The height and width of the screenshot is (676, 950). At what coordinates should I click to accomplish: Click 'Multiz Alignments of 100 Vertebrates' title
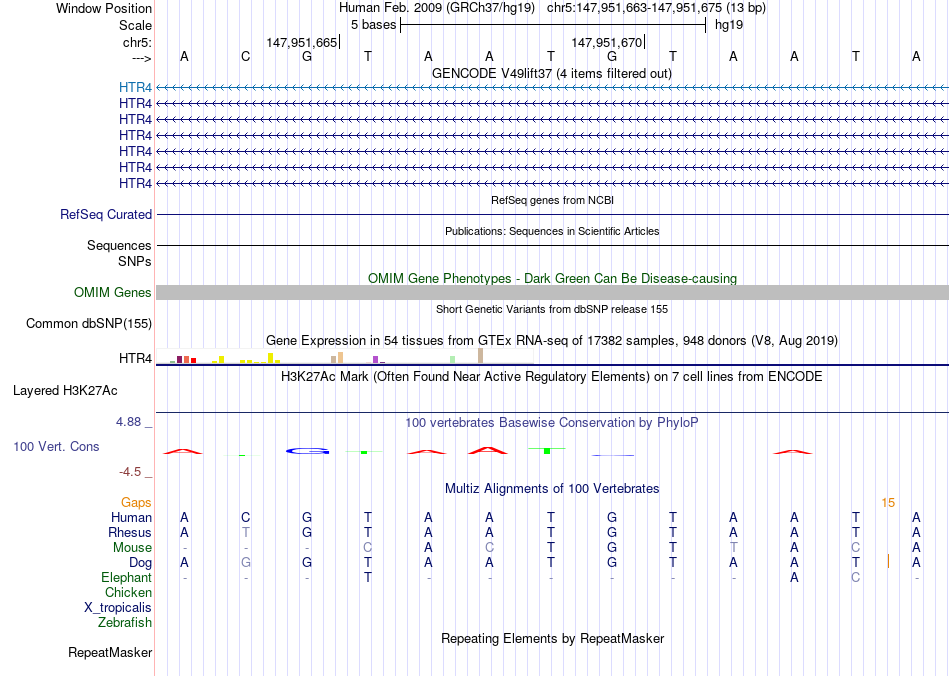(552, 488)
